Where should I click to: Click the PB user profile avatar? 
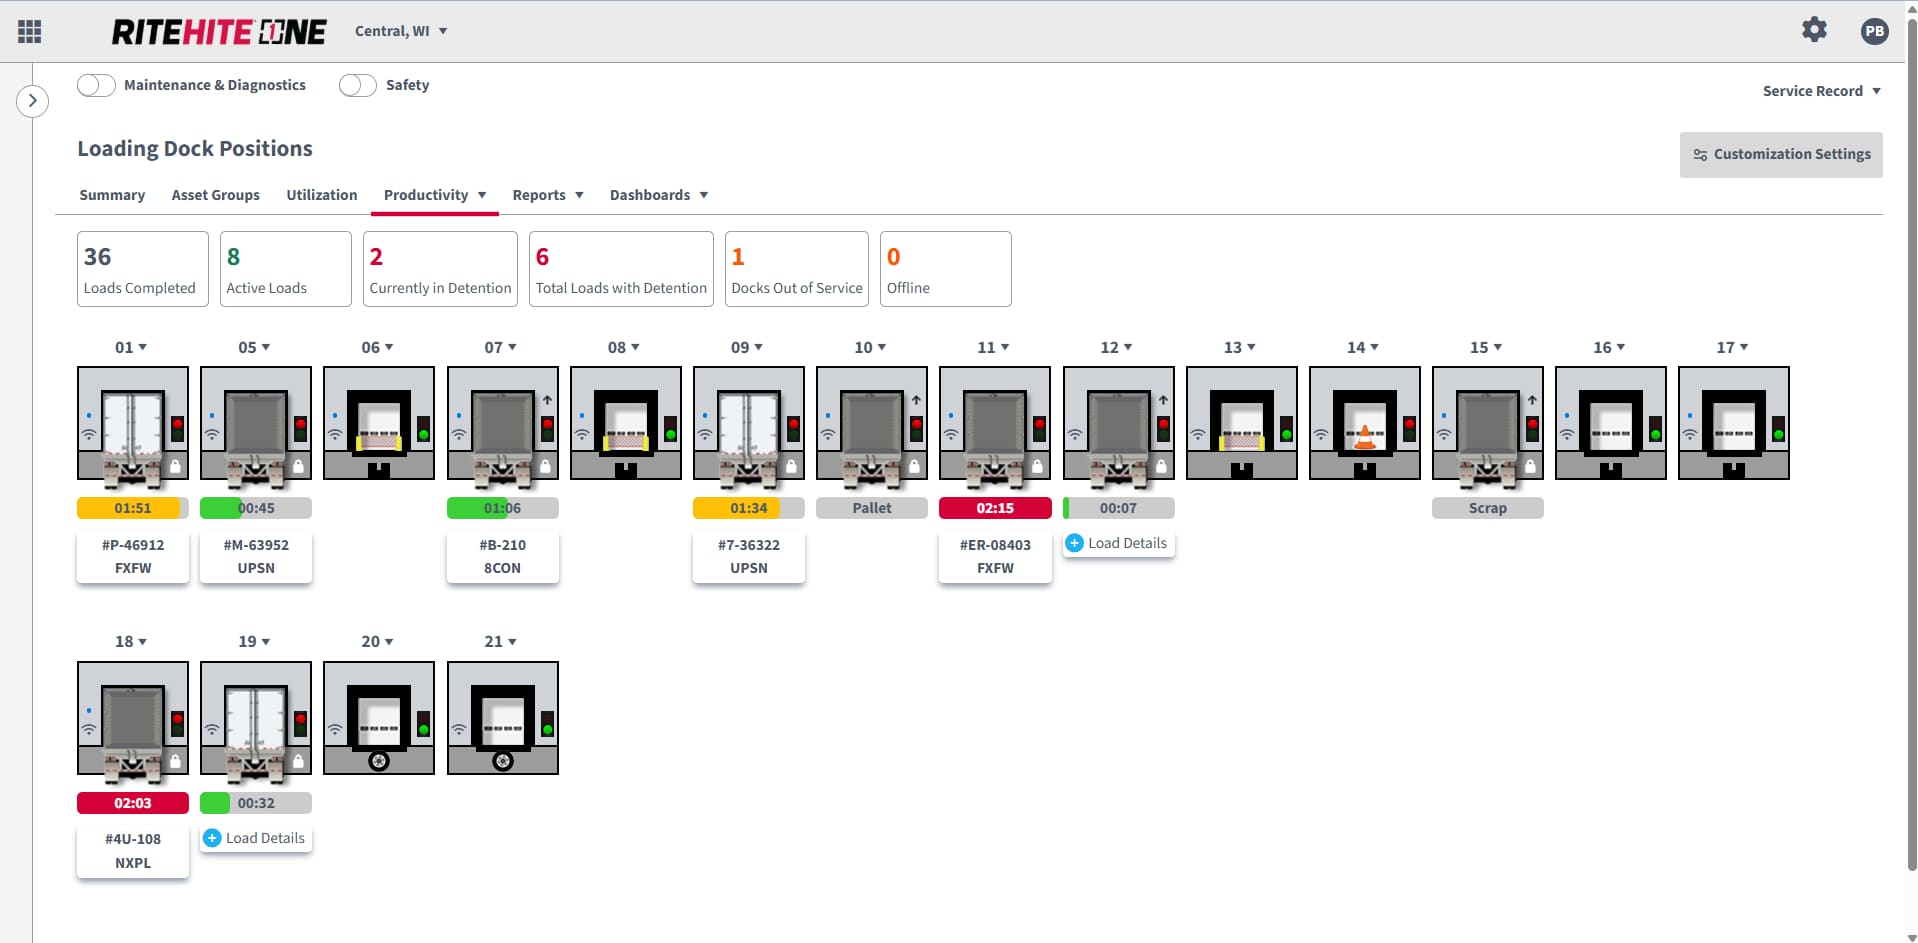click(x=1874, y=31)
